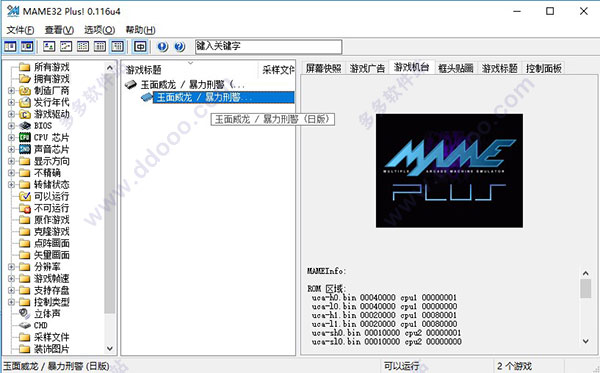Switch to large icons view
The width and height of the screenshot is (600, 373).
pos(49,47)
